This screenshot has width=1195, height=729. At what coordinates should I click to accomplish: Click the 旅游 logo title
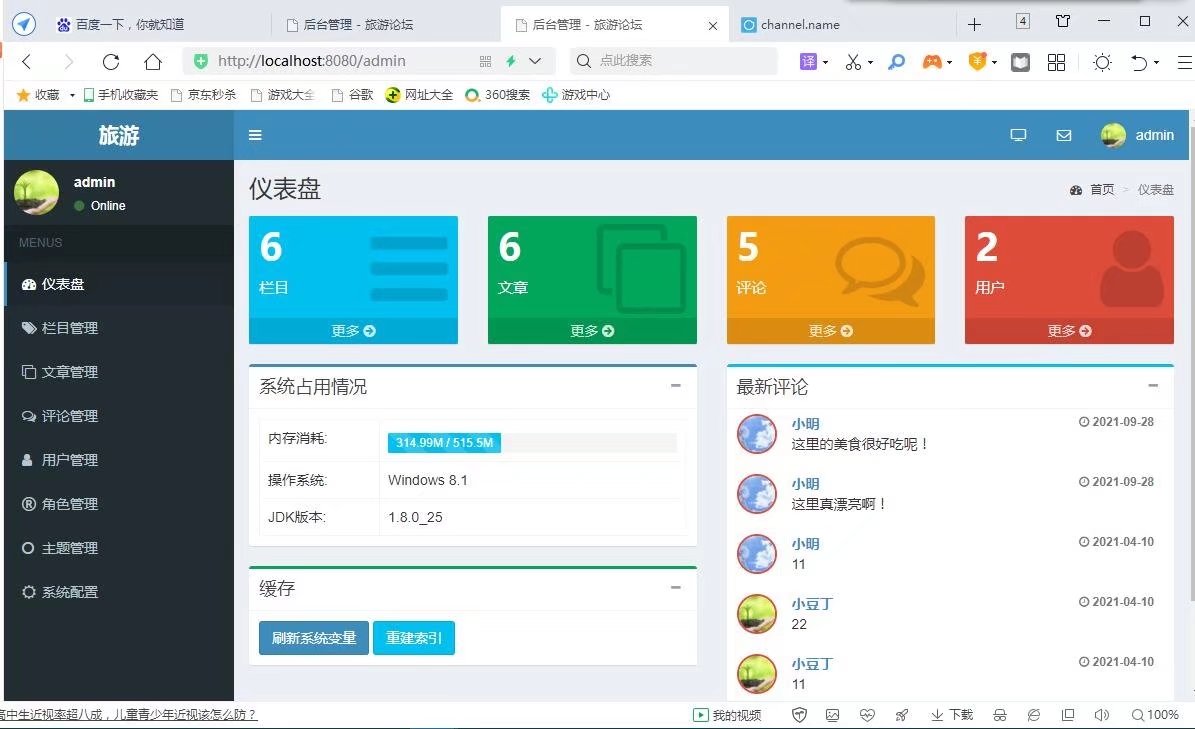(119, 135)
